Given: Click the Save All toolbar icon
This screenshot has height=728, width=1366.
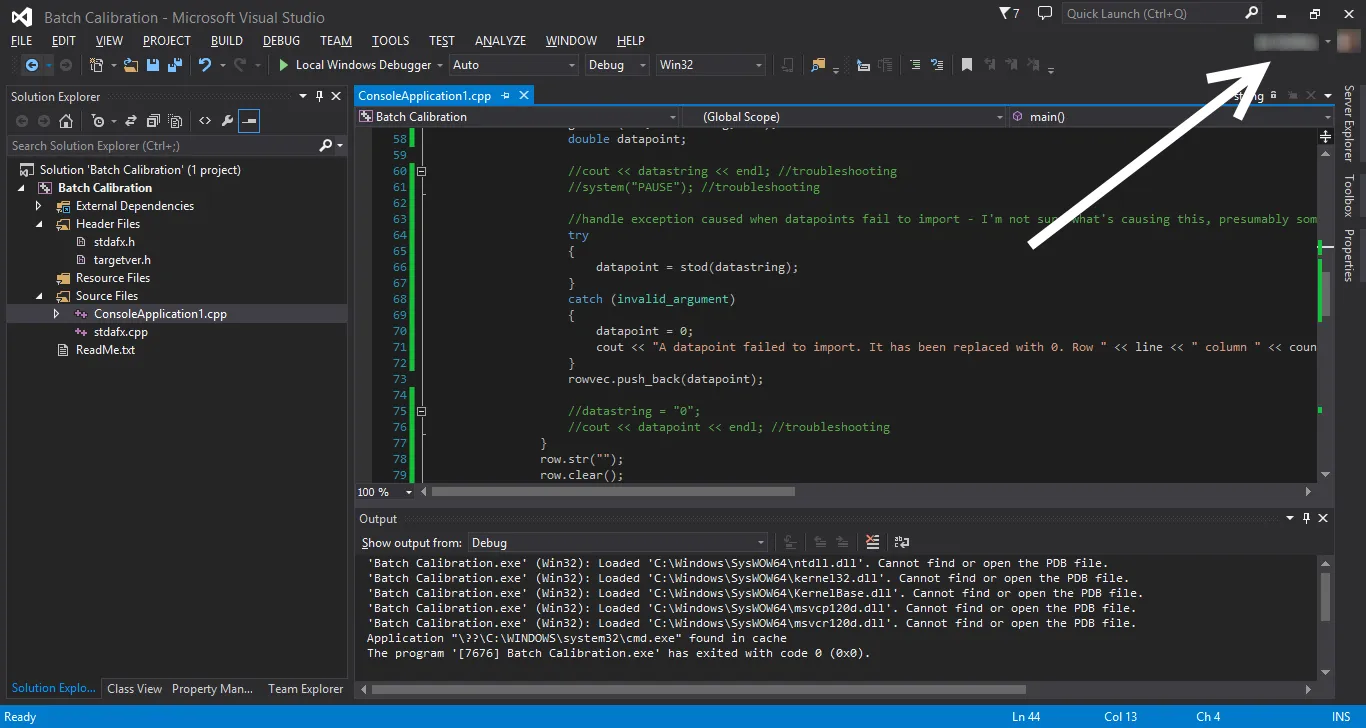Looking at the screenshot, I should (175, 65).
